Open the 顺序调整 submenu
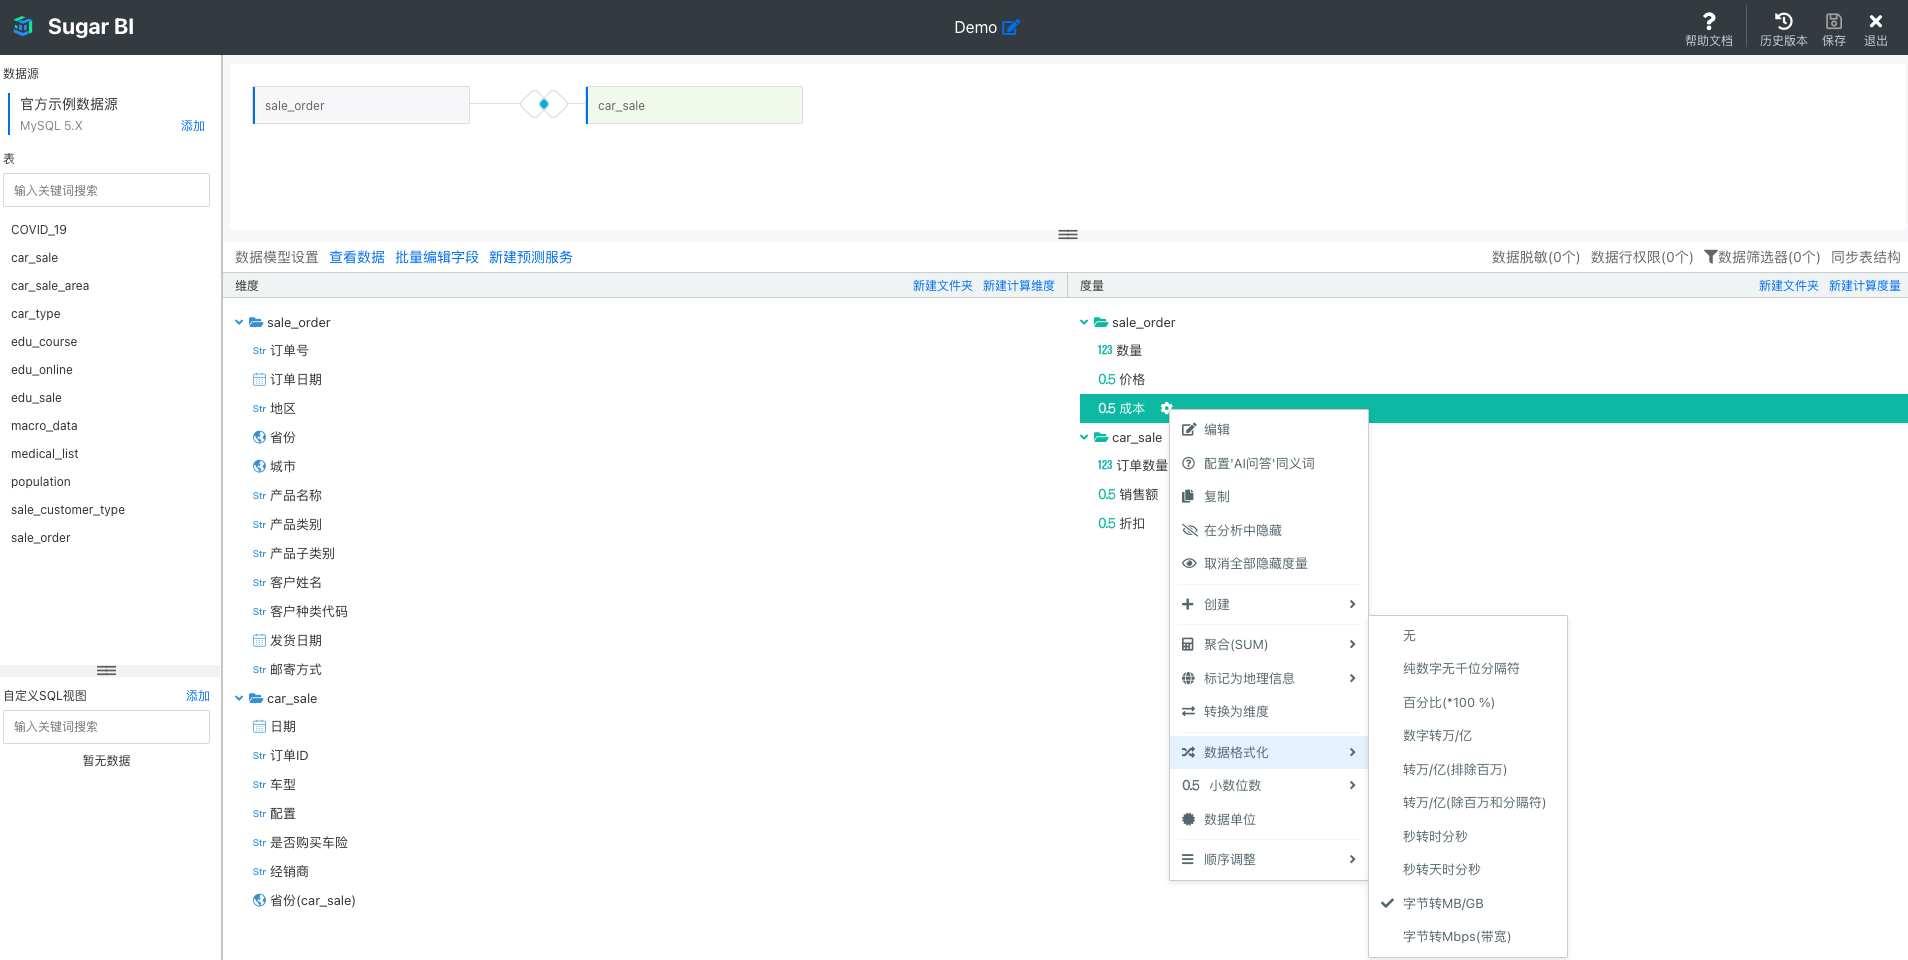1908x960 pixels. [1268, 859]
